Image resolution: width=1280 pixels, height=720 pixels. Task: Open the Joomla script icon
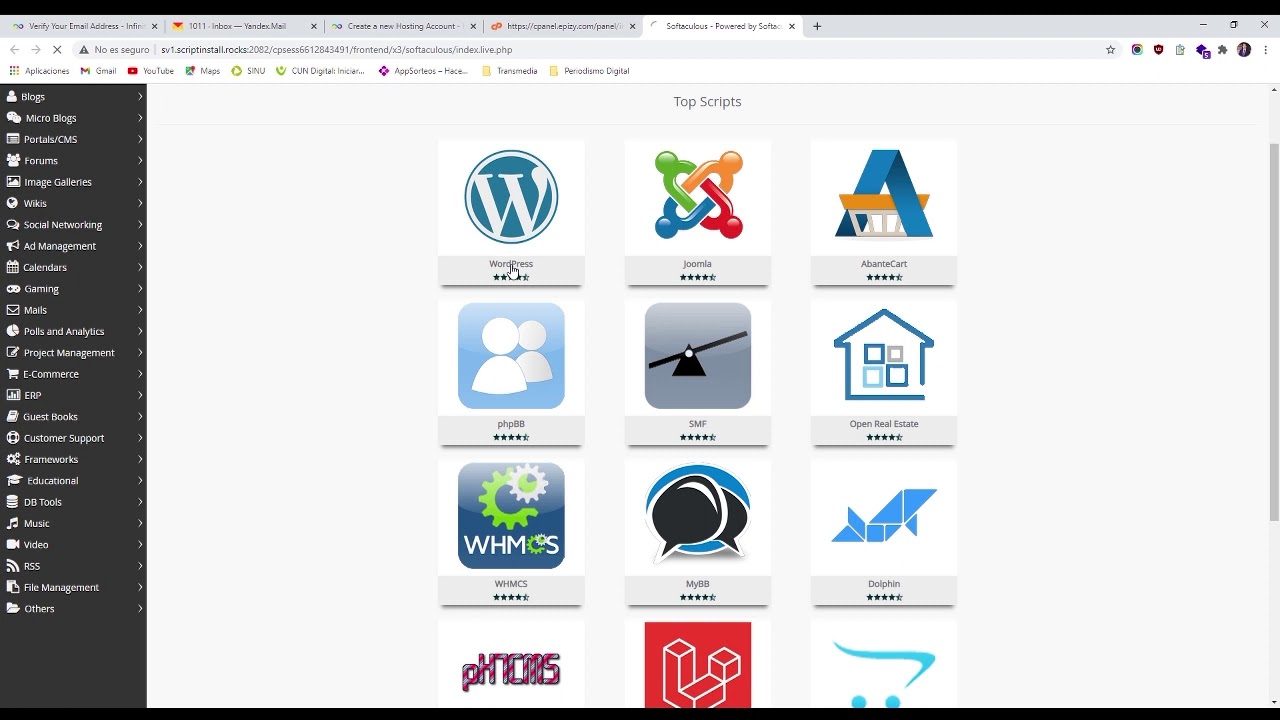pyautogui.click(x=698, y=195)
